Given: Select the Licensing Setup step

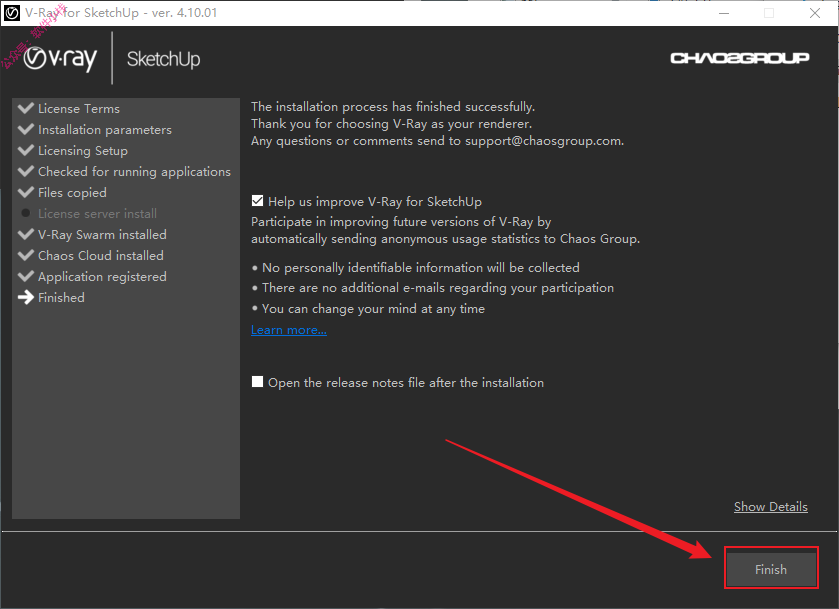Looking at the screenshot, I should [x=83, y=151].
